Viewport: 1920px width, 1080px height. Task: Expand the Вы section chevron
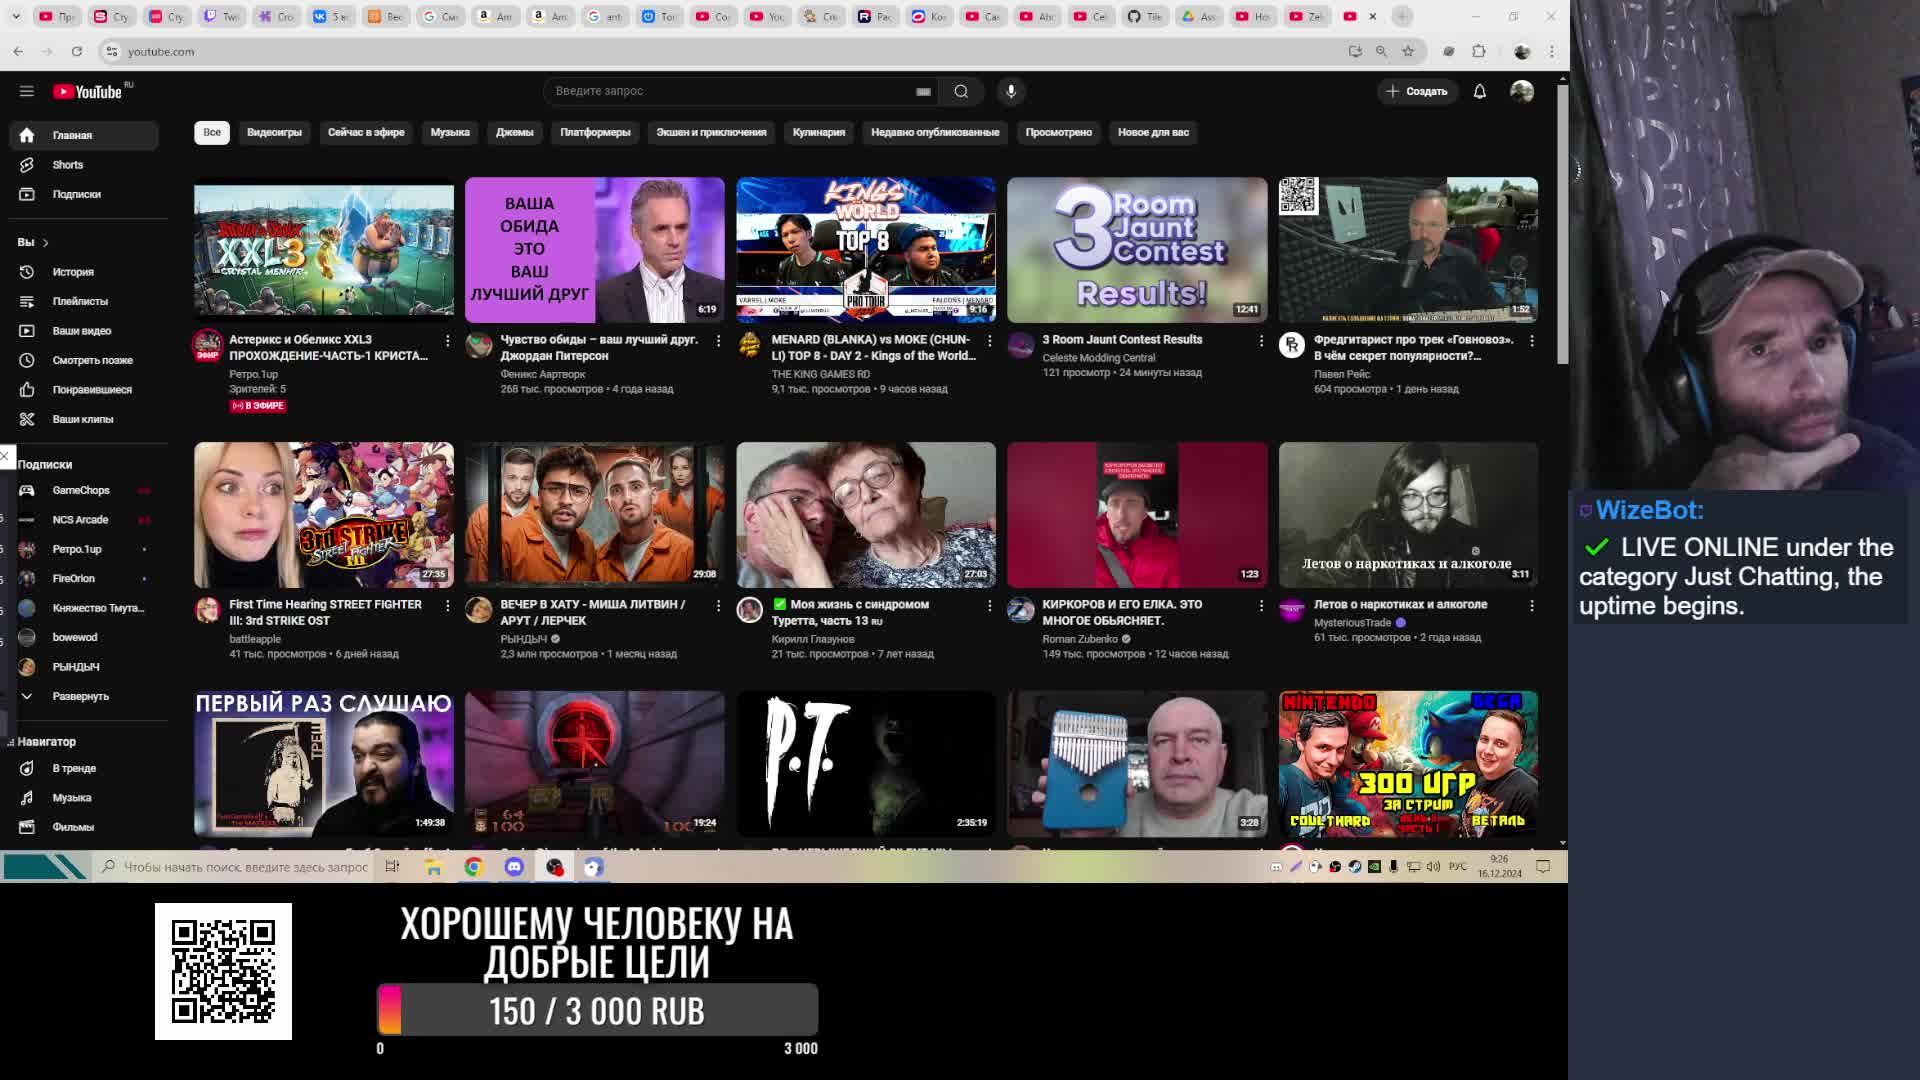(45, 242)
